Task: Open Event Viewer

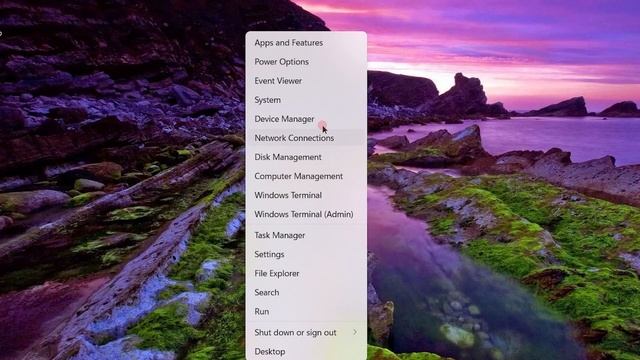Action: tap(306, 81)
